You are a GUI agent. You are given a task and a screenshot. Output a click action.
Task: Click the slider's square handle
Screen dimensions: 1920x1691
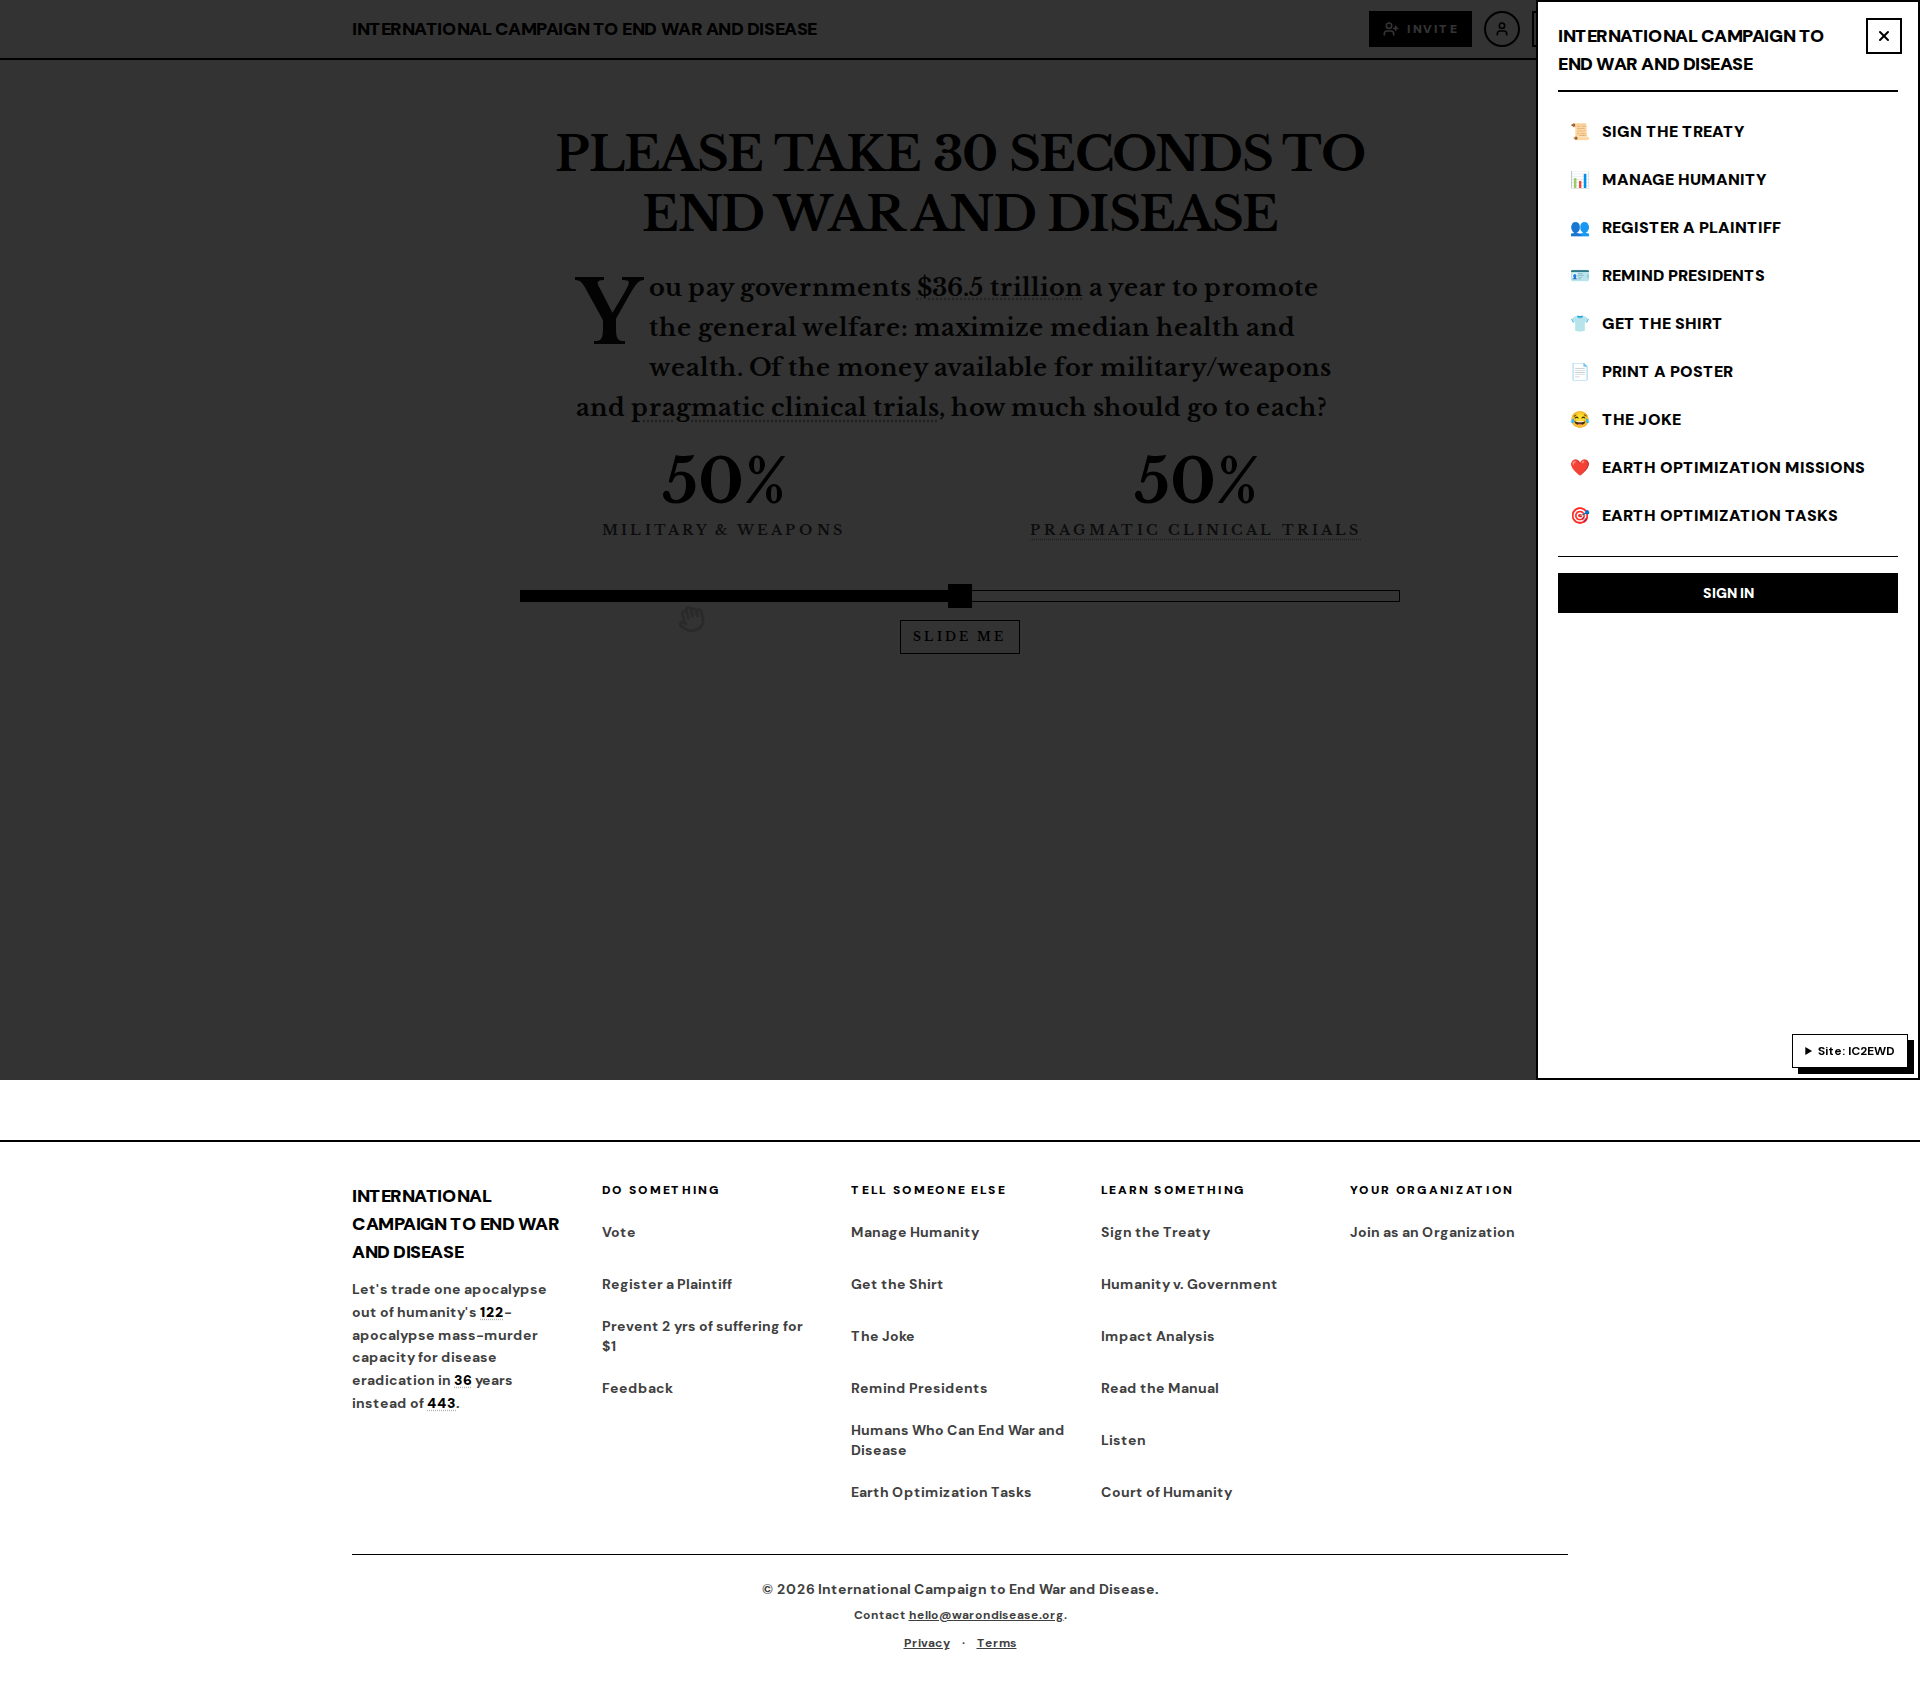point(959,596)
